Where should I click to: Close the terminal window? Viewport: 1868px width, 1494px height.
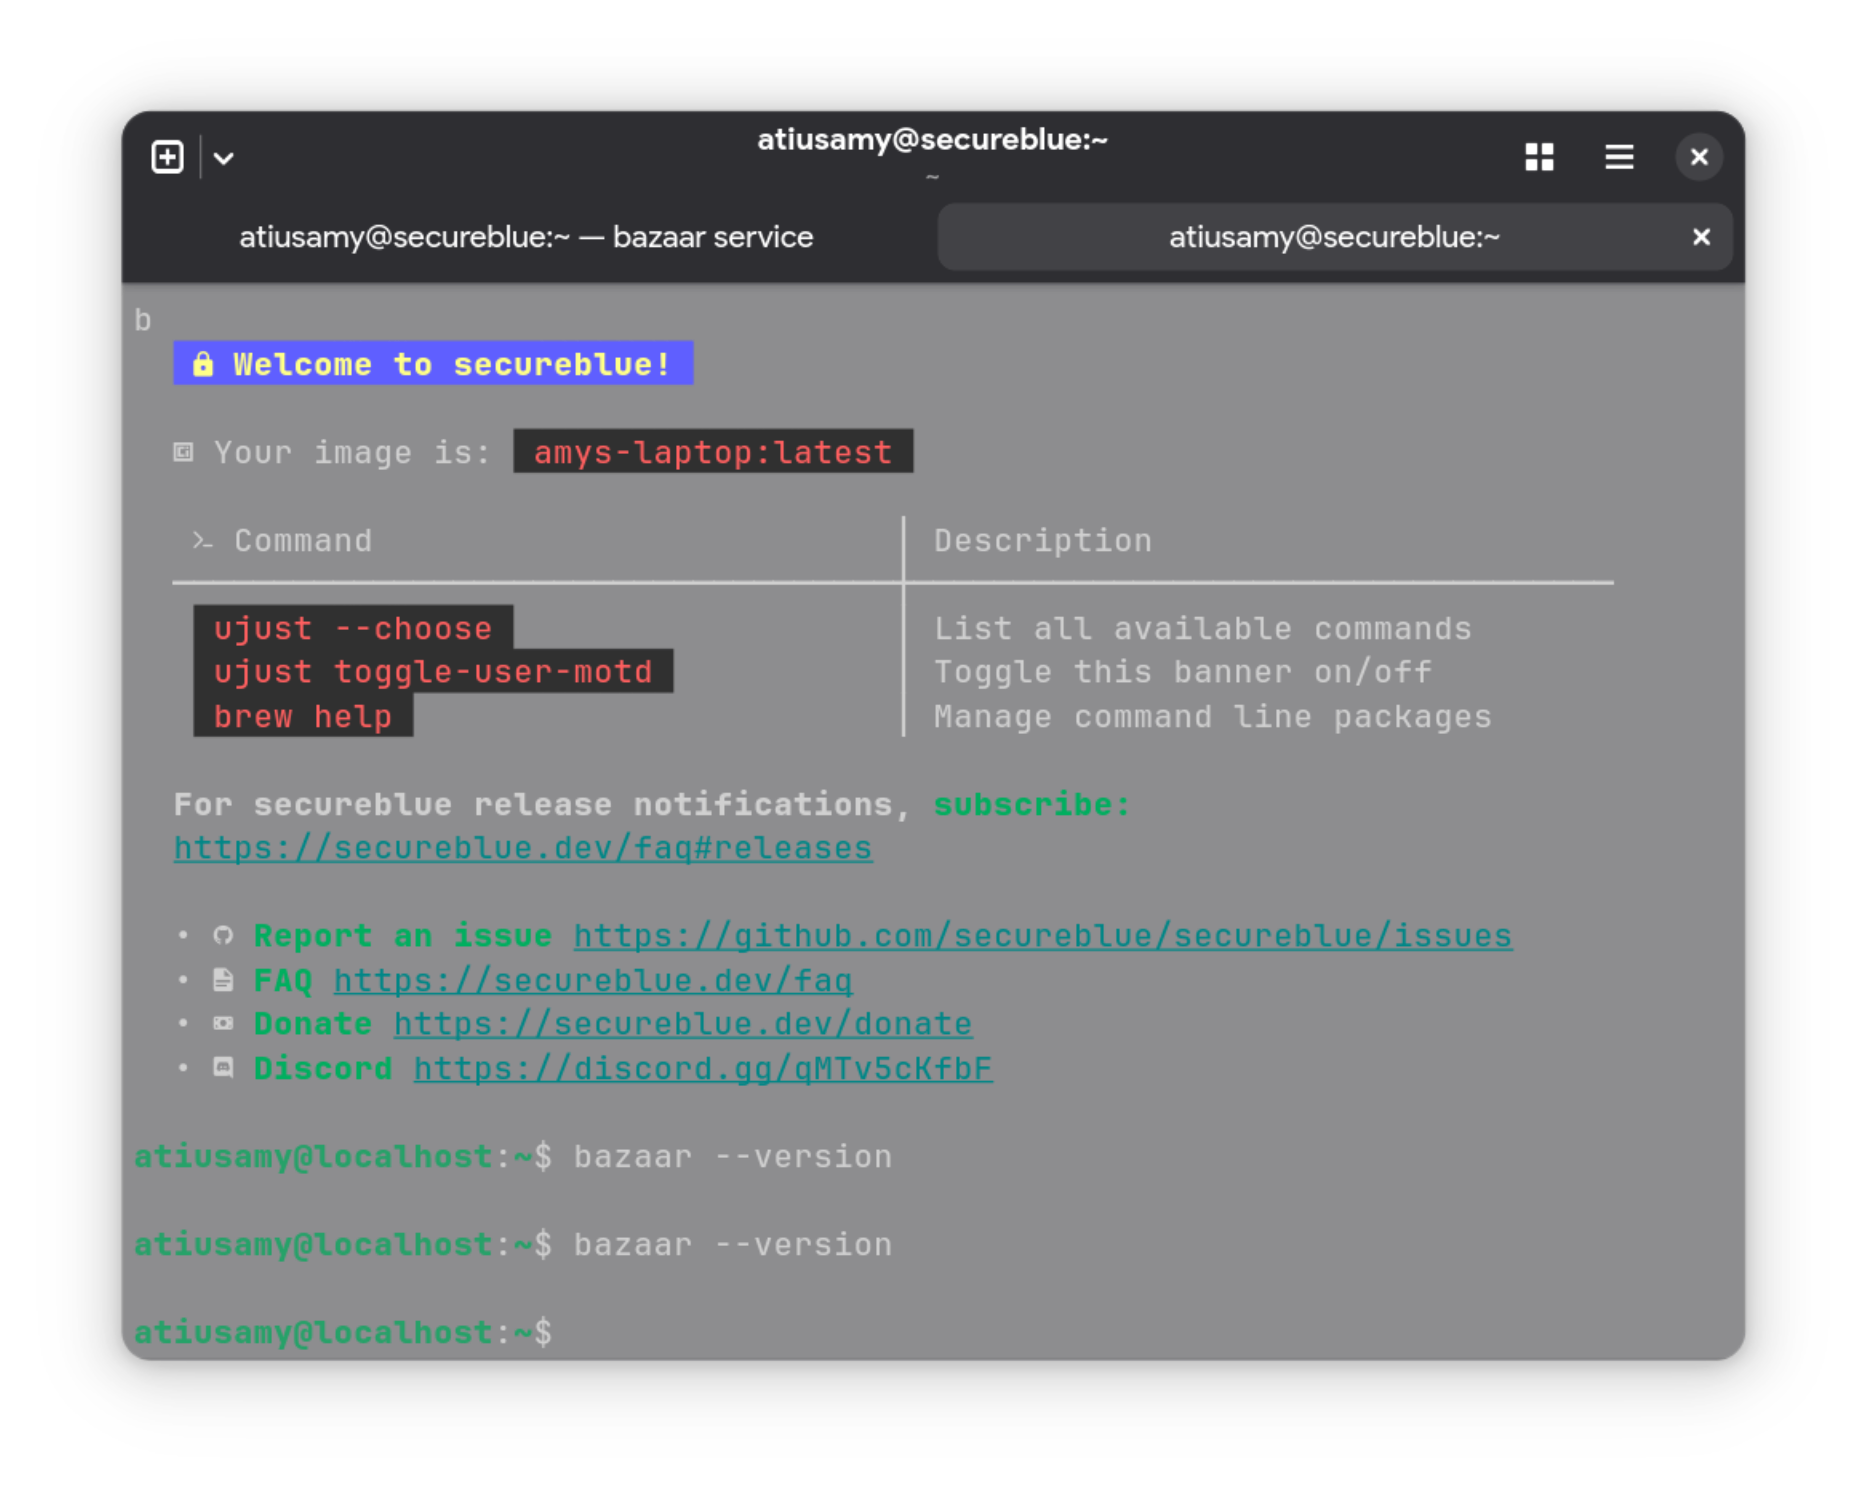coord(1698,157)
